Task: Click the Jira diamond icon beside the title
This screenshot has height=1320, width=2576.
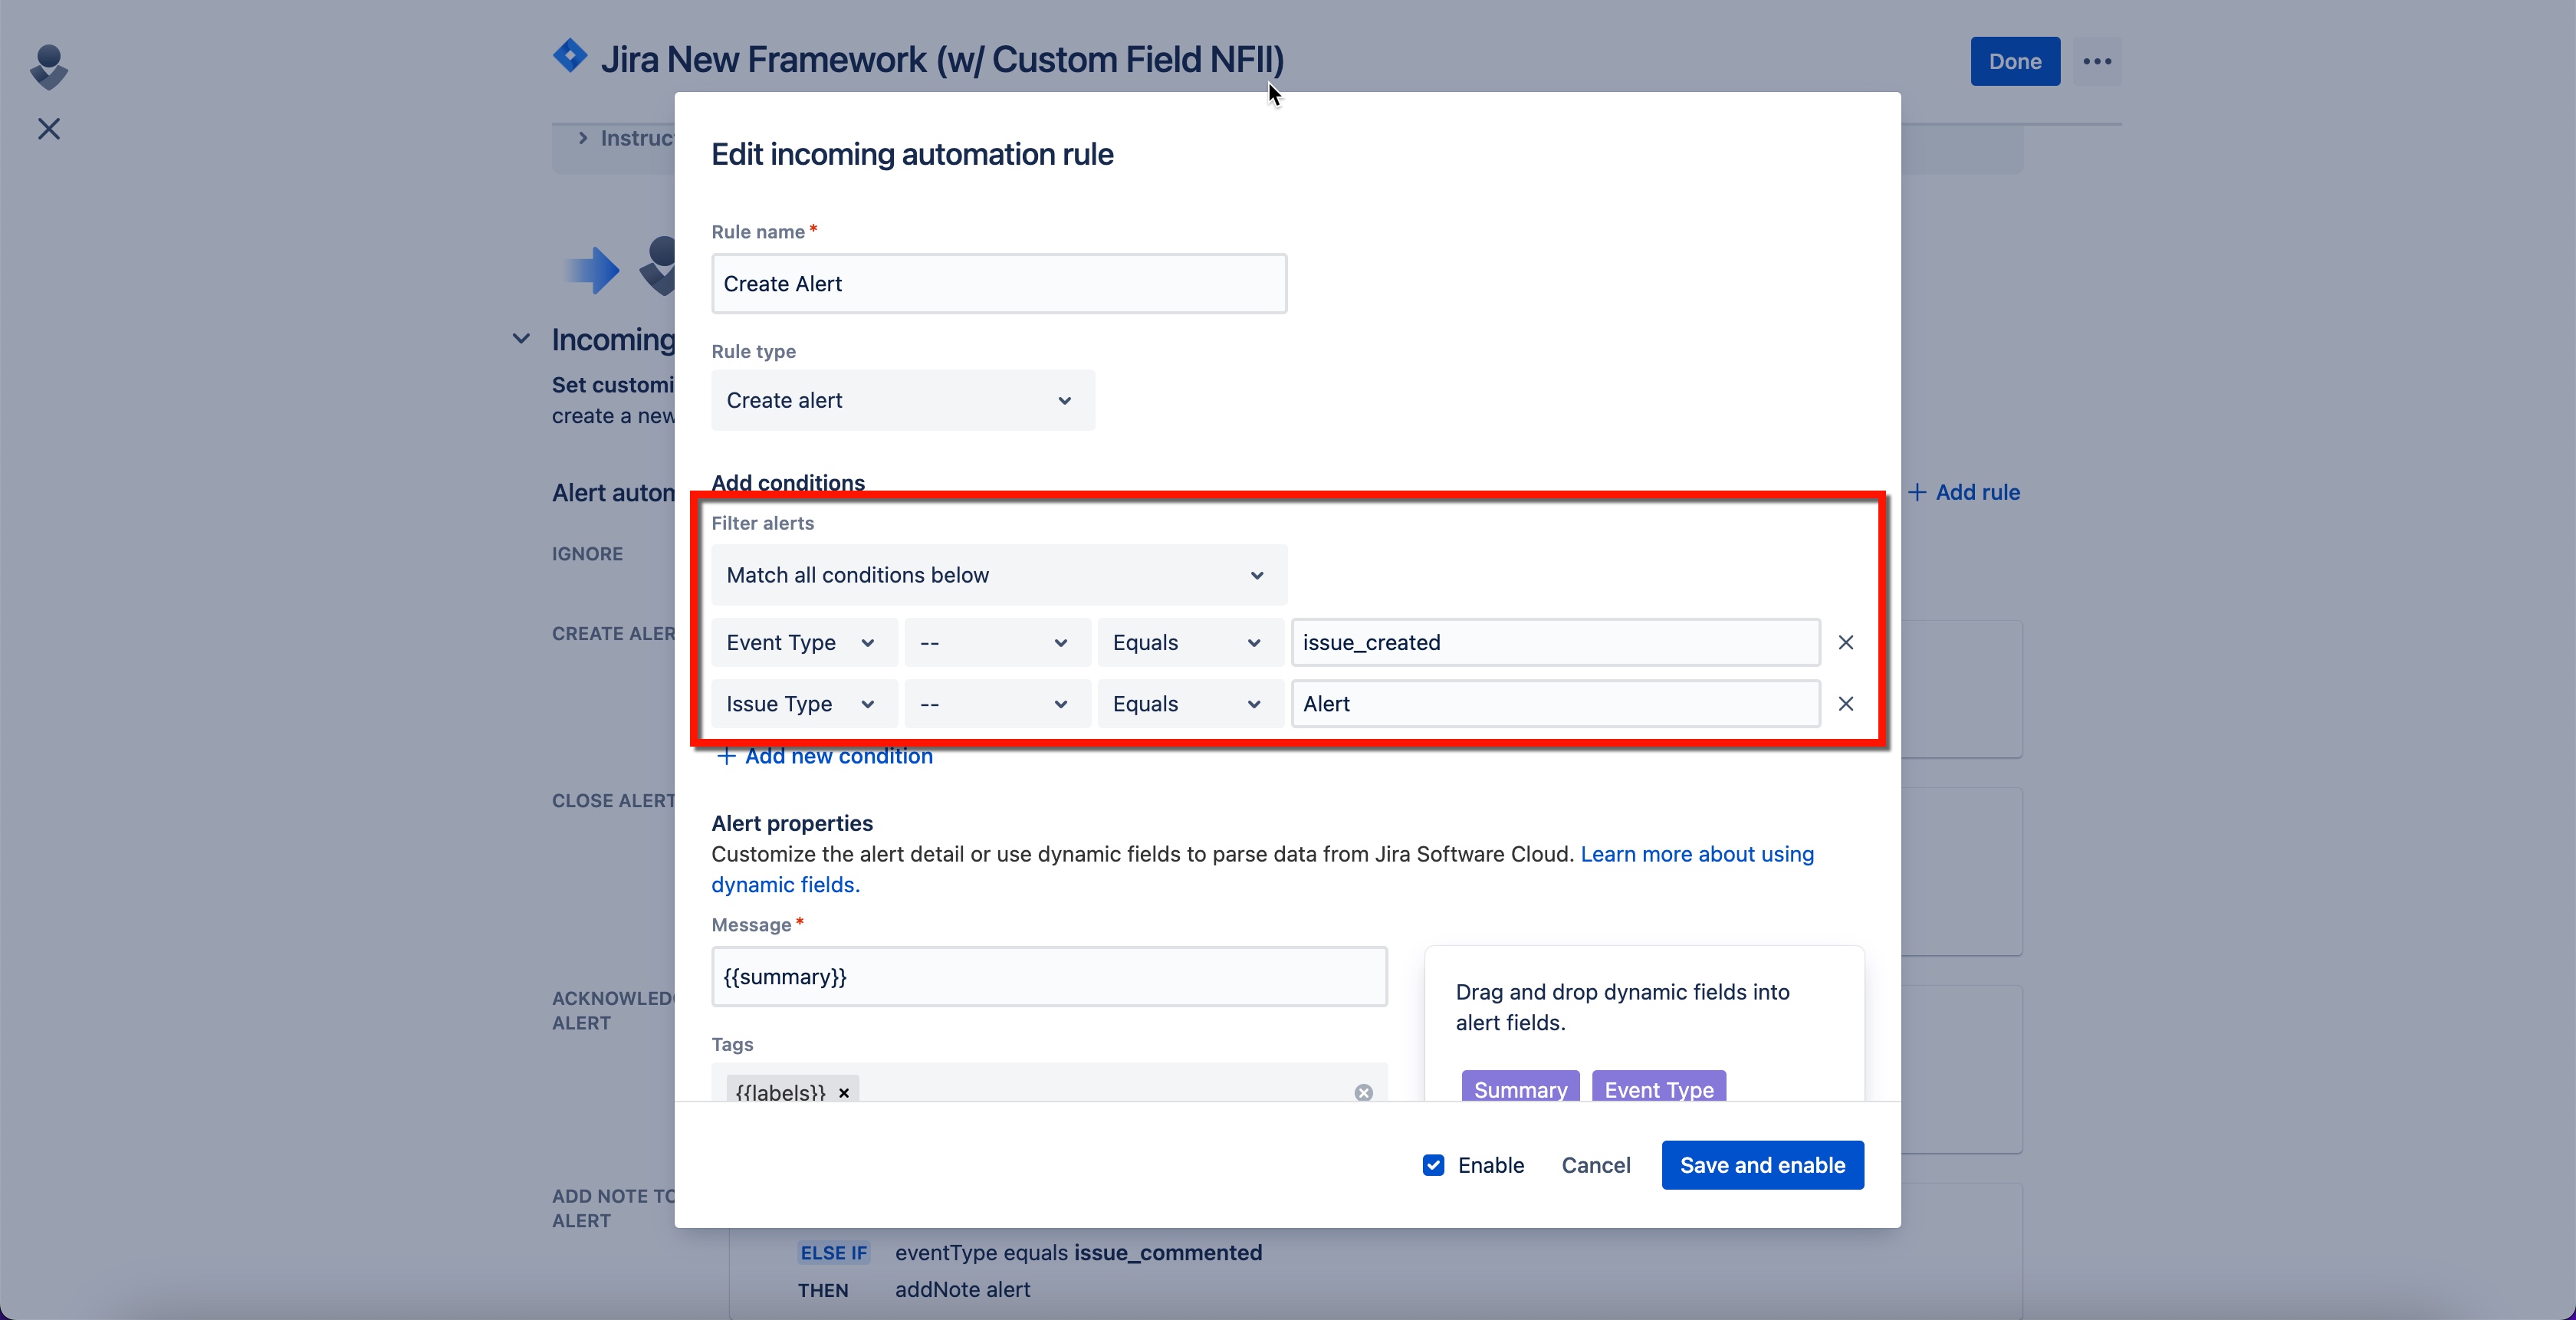Action: 569,55
